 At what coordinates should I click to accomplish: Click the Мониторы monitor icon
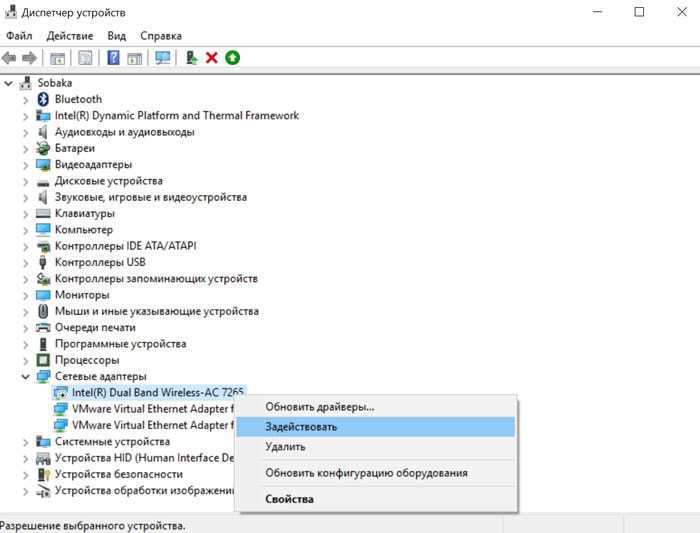pyautogui.click(x=43, y=295)
